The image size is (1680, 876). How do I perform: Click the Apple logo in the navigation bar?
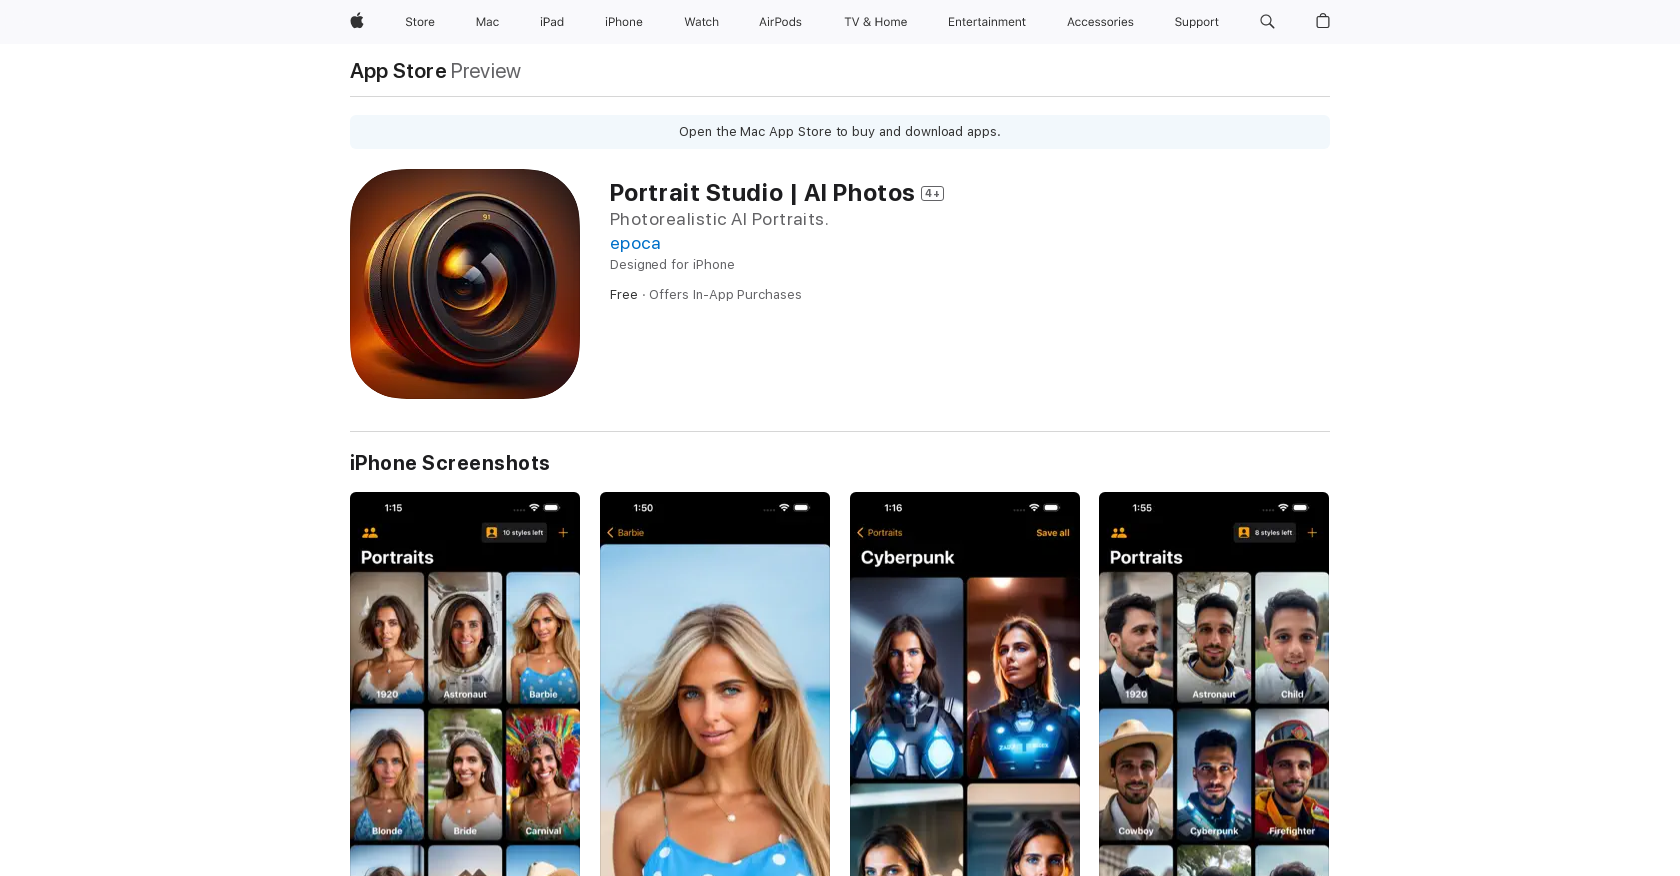[357, 21]
